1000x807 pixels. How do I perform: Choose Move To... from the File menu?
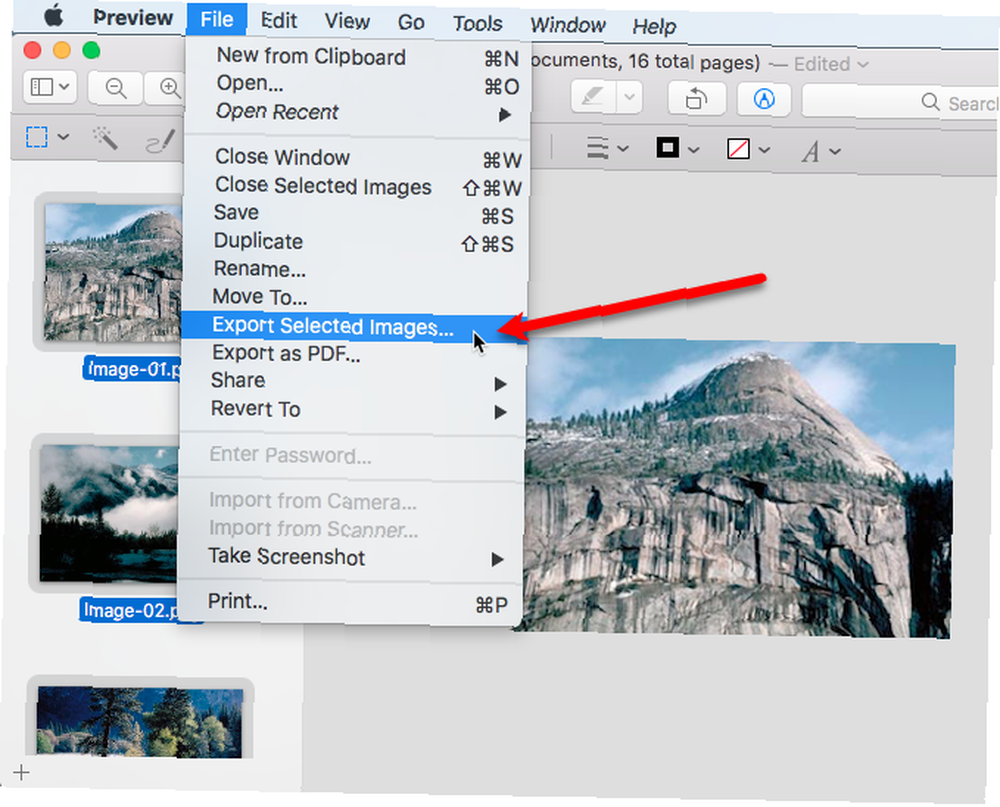[x=354, y=297]
